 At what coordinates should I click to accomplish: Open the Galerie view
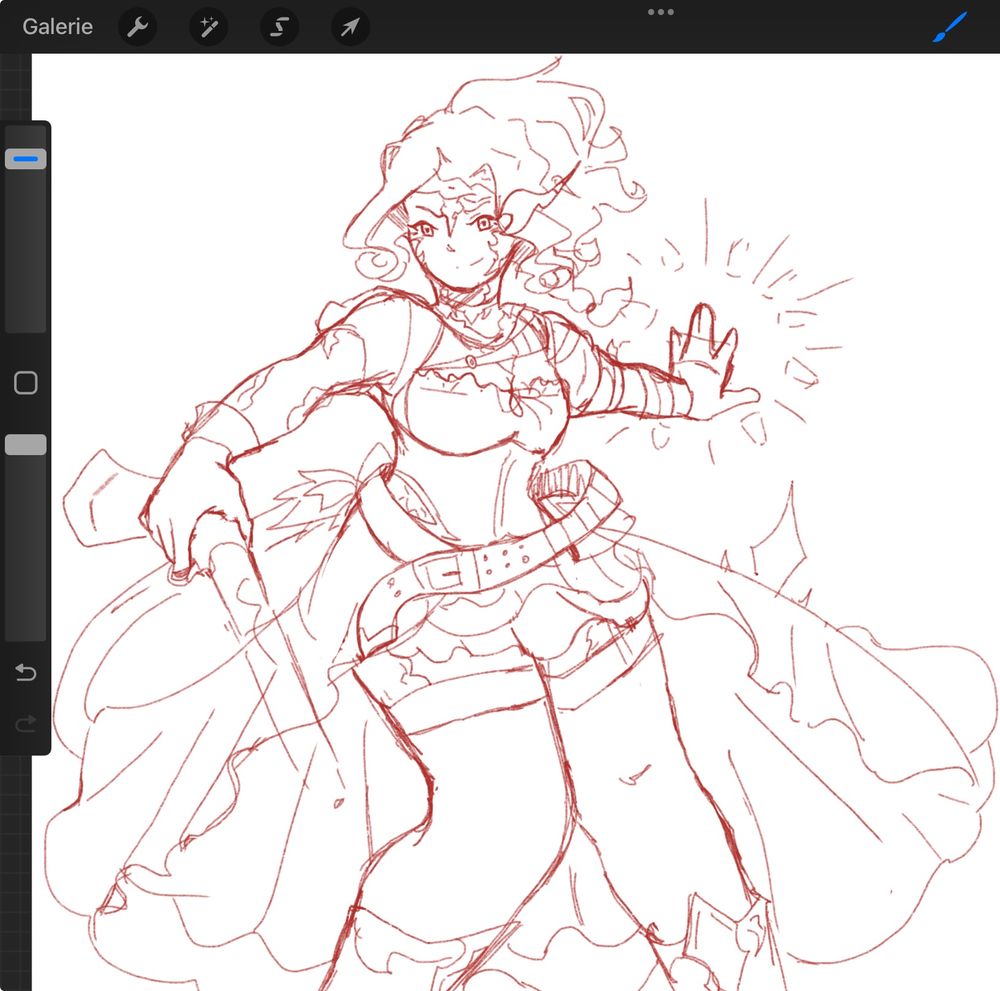tap(57, 27)
